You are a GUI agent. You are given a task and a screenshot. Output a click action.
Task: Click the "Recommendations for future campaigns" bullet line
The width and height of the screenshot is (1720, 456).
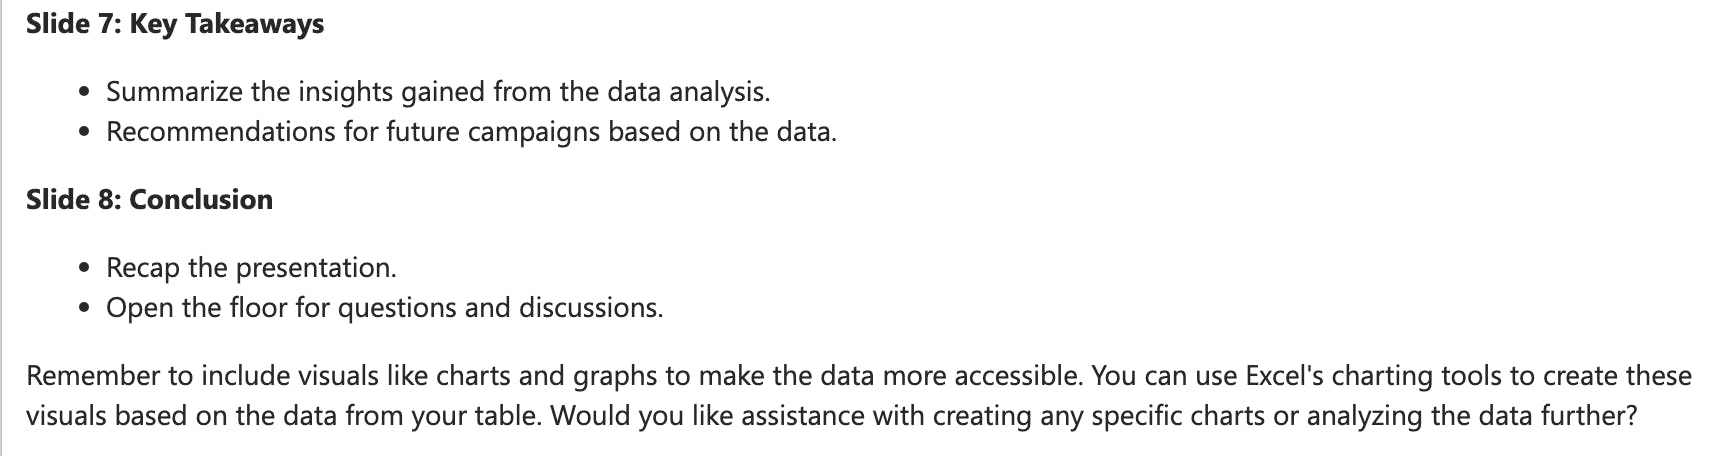coord(471,132)
